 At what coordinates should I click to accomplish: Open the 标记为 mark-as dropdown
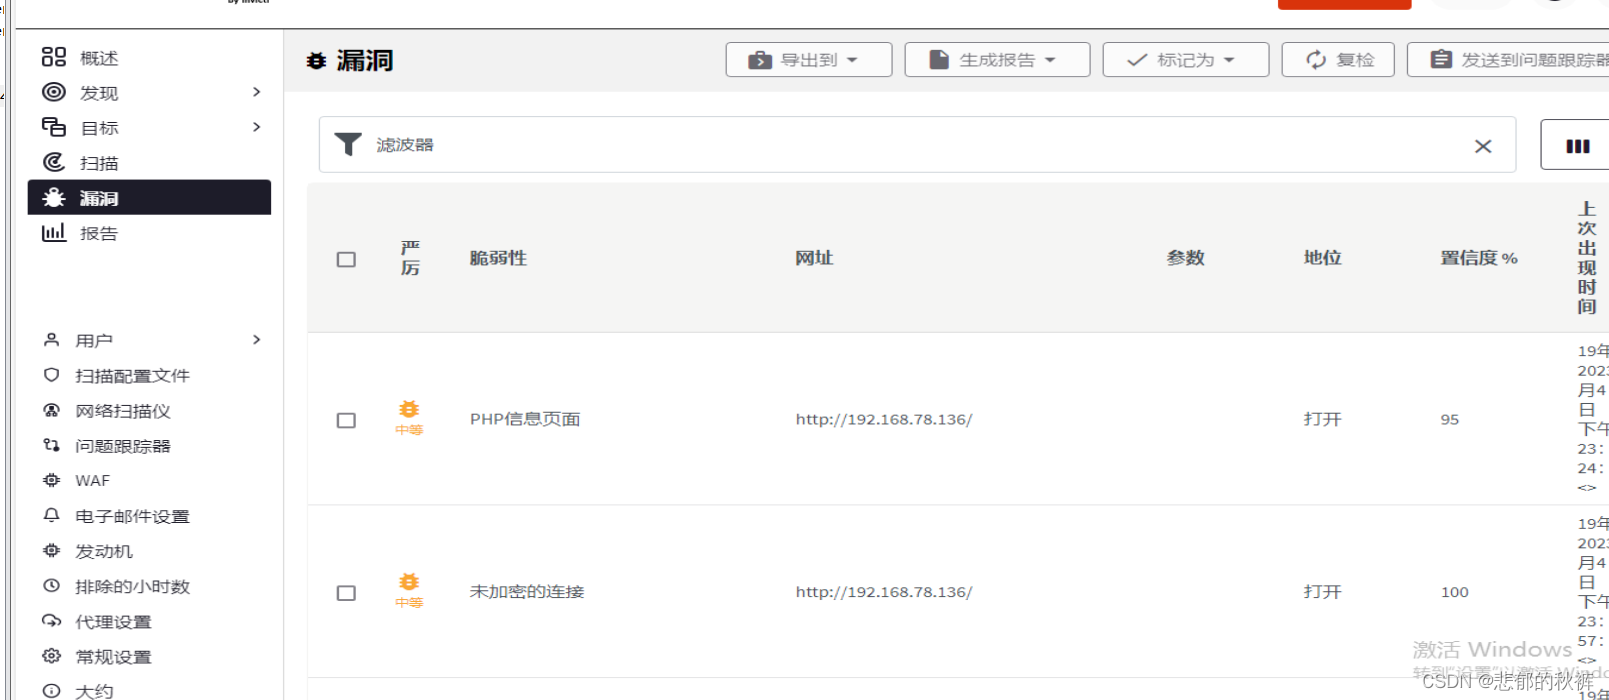[x=1186, y=60]
